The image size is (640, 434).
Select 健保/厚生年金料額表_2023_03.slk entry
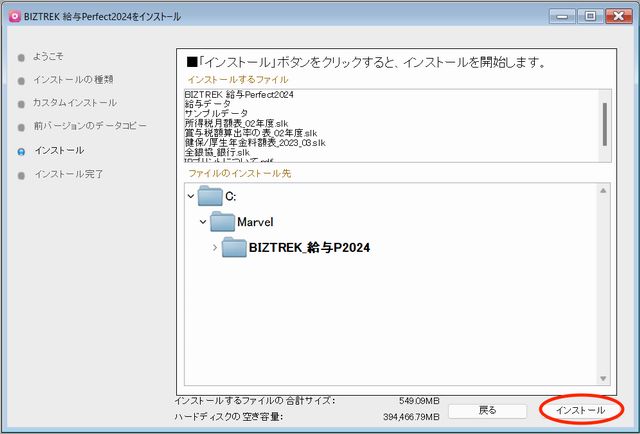(x=255, y=143)
